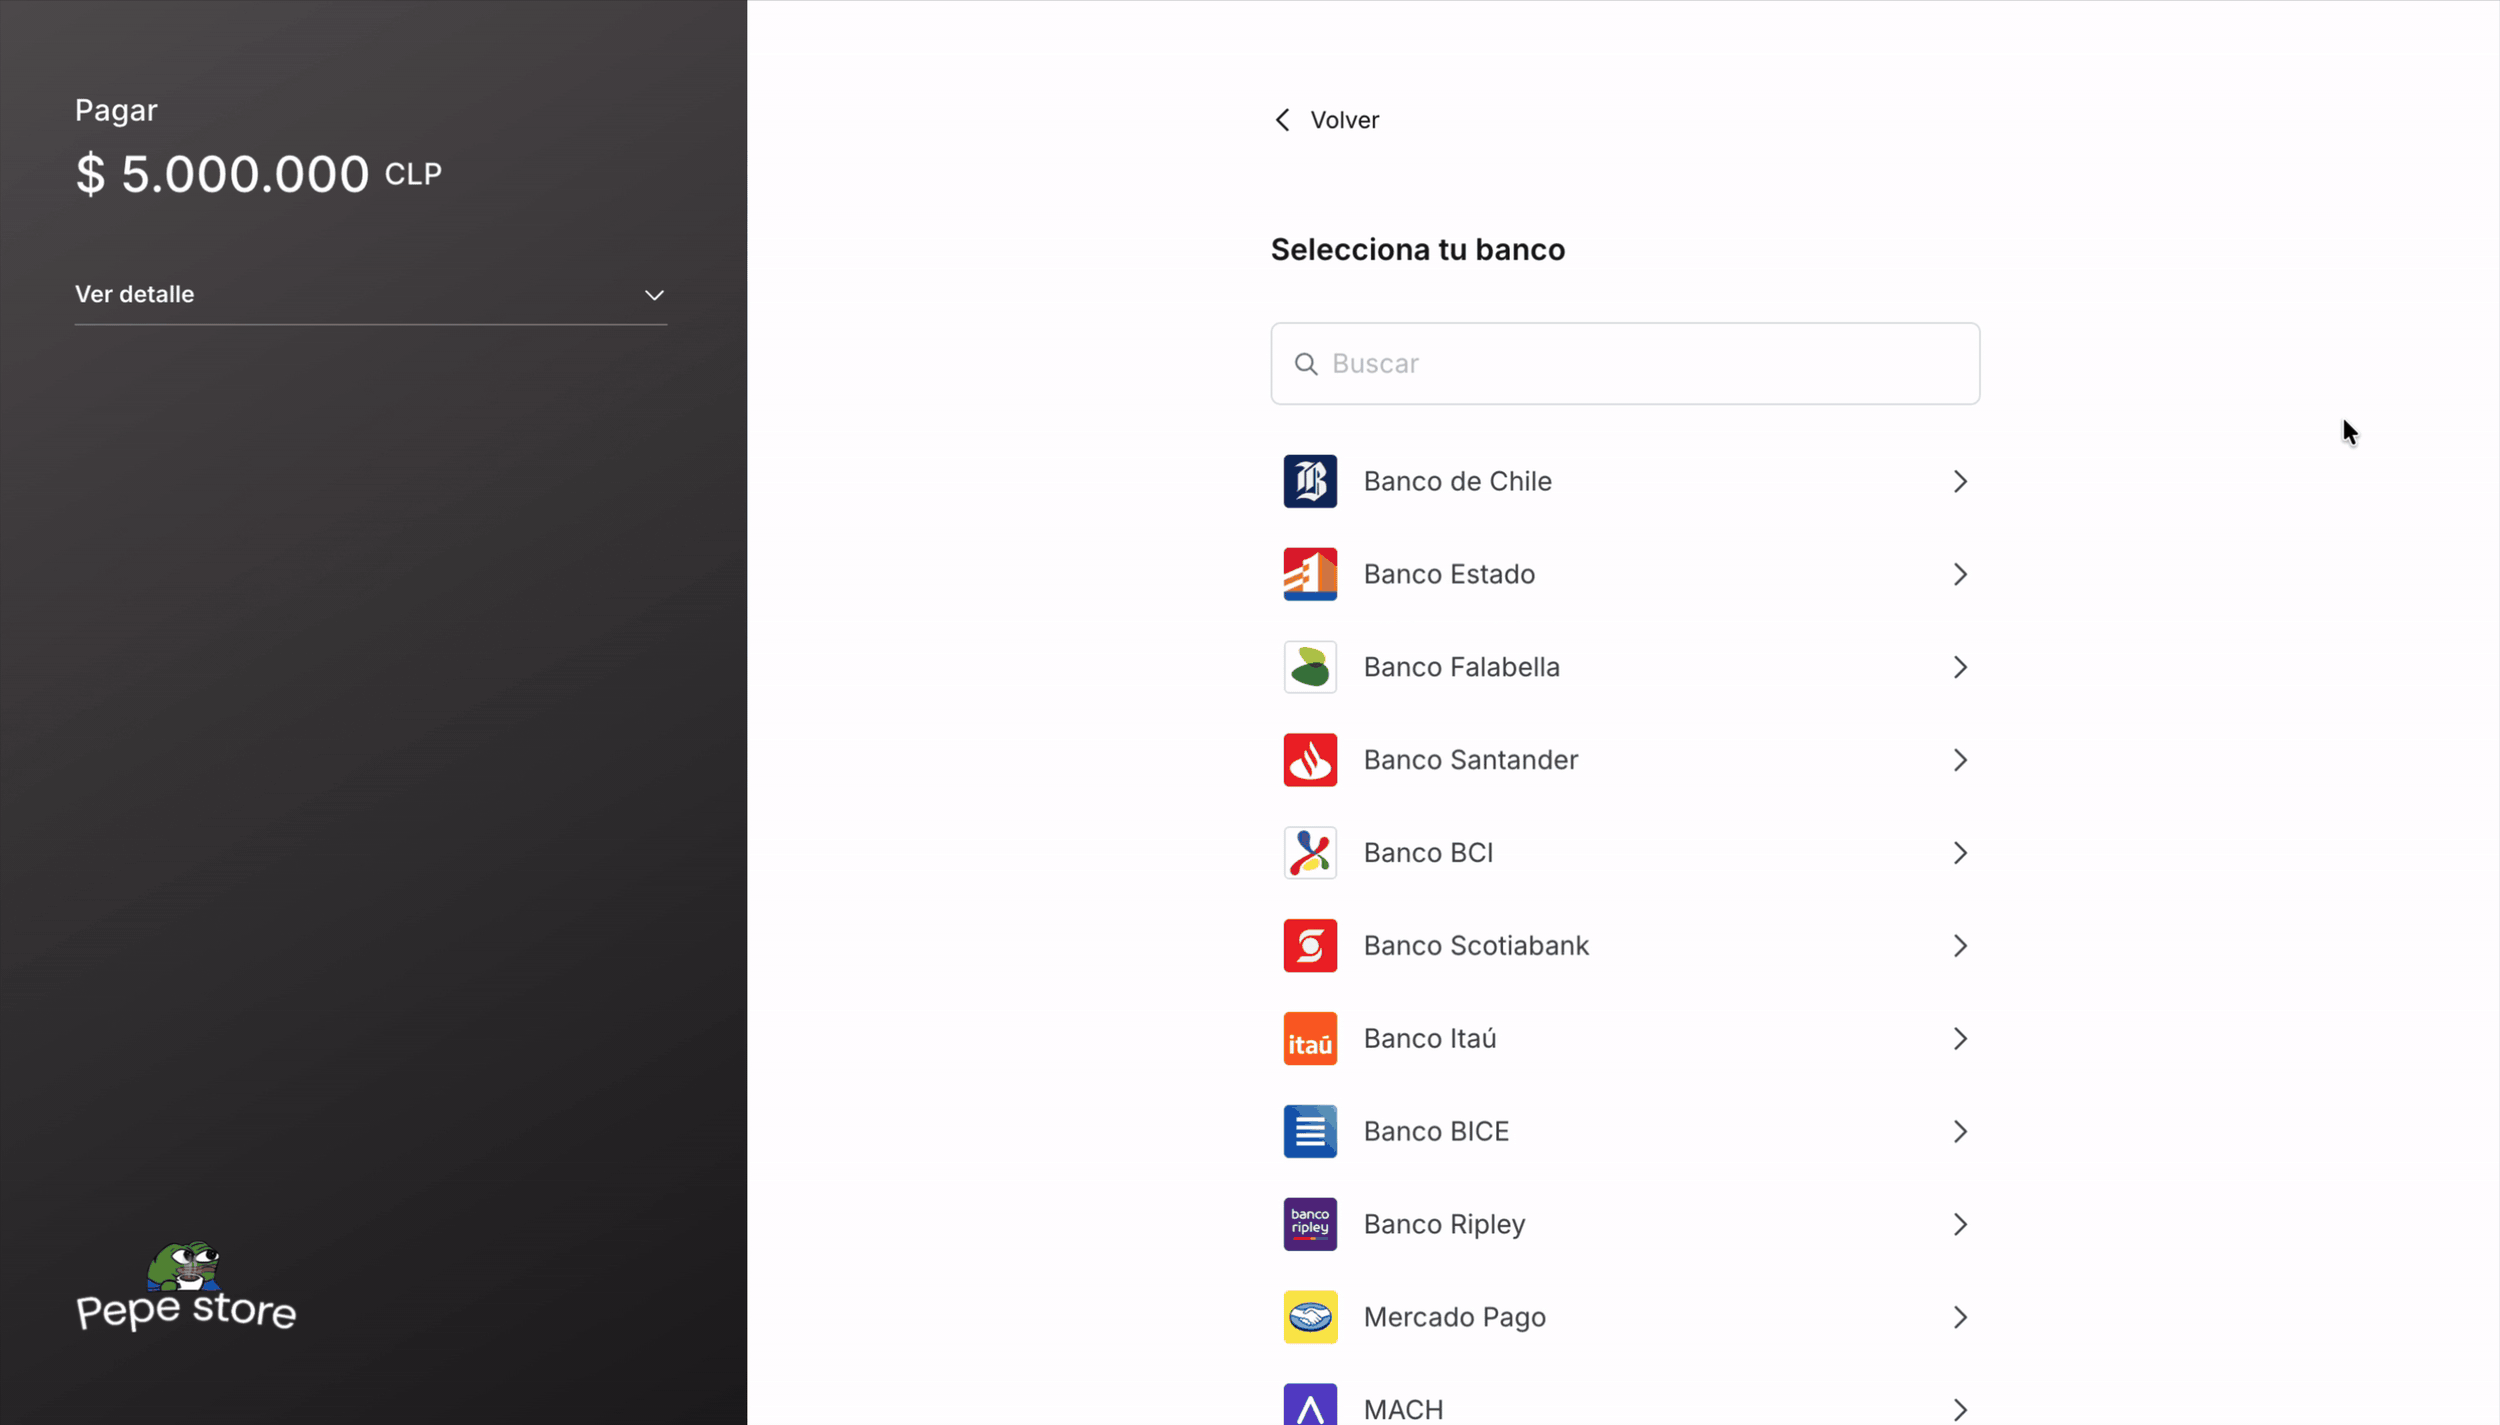
Task: Click the CLP currency label
Action: 413,174
